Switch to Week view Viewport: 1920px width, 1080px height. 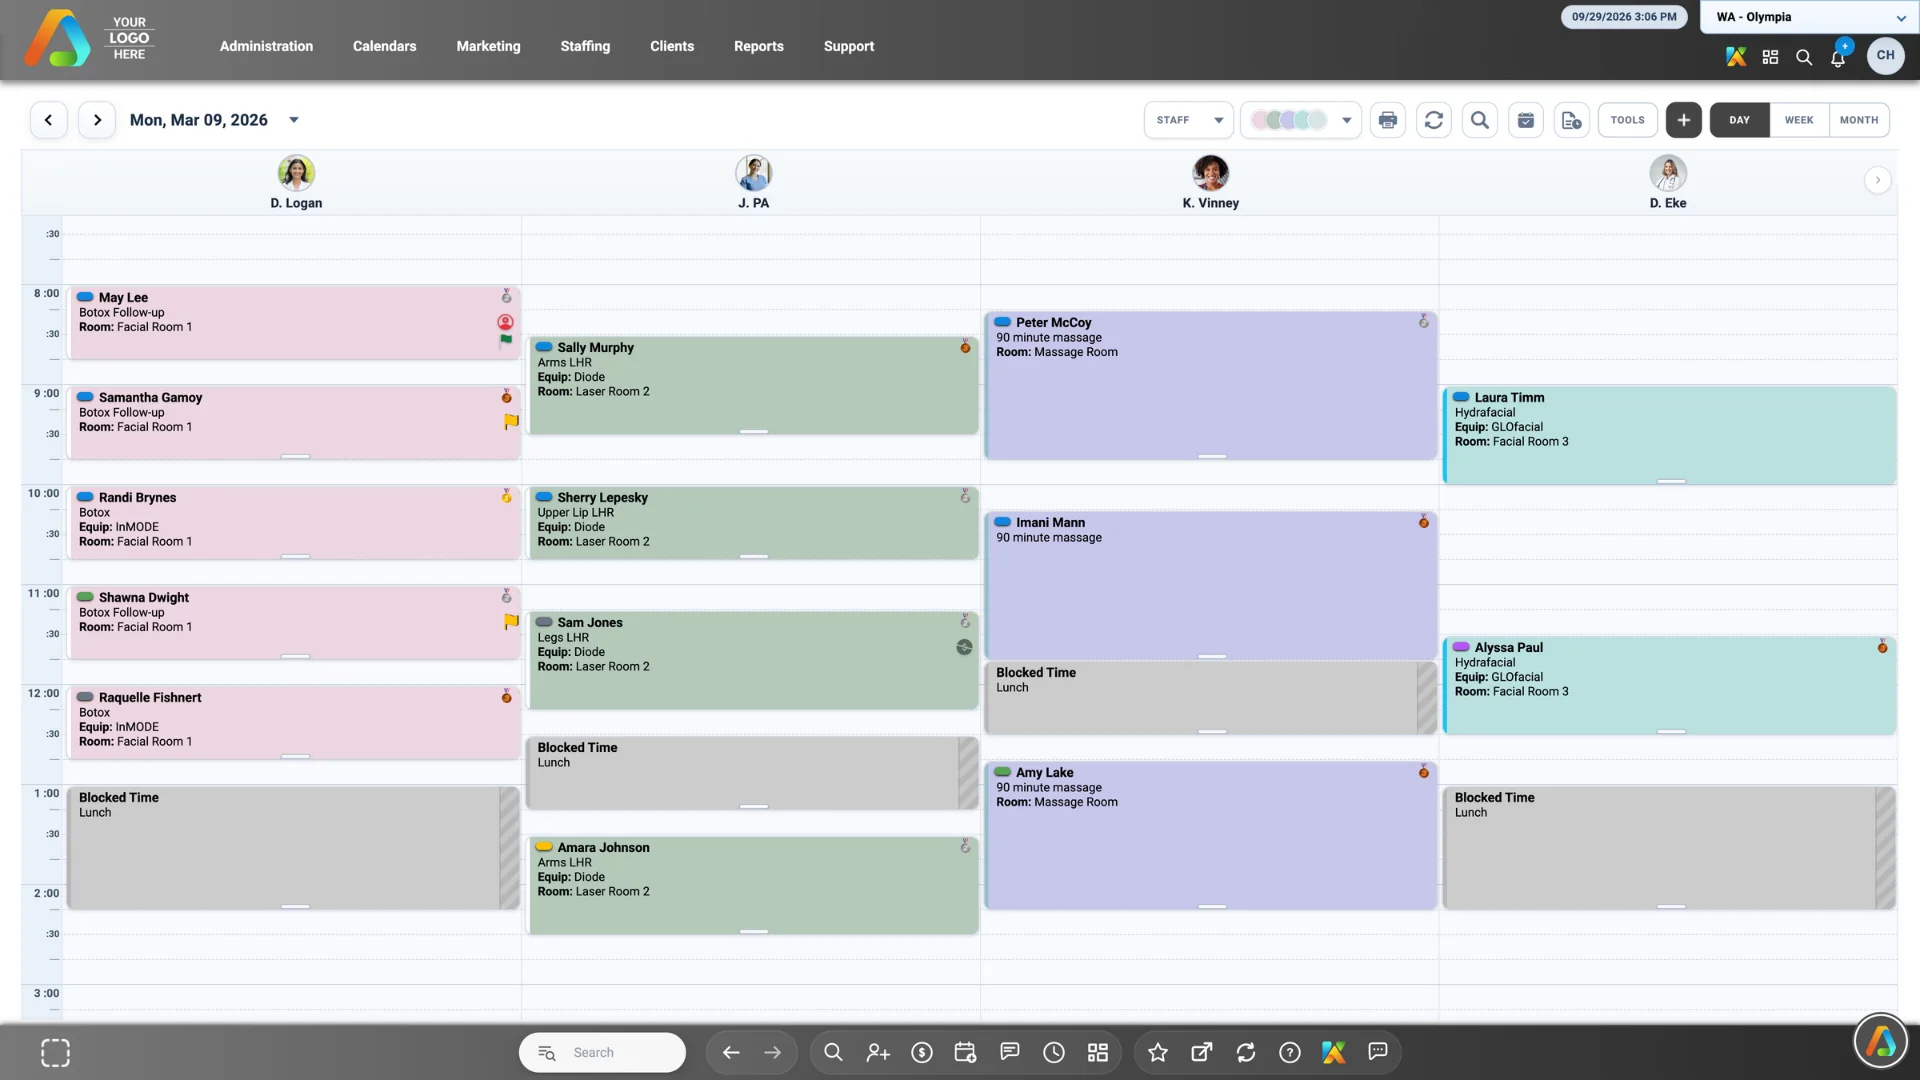[x=1799, y=120]
